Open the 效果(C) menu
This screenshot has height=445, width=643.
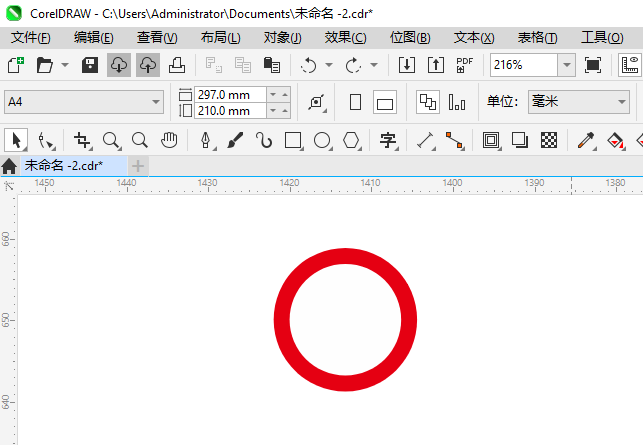point(345,38)
